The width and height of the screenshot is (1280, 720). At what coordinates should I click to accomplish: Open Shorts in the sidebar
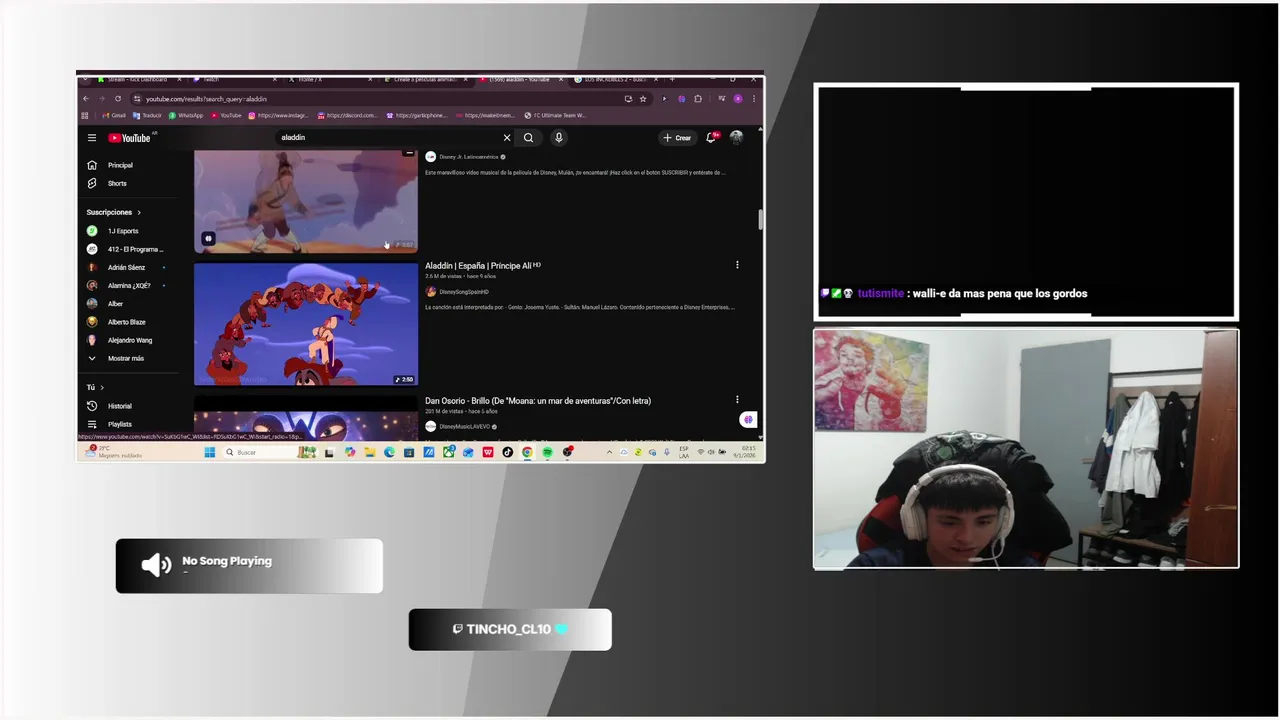coord(117,183)
